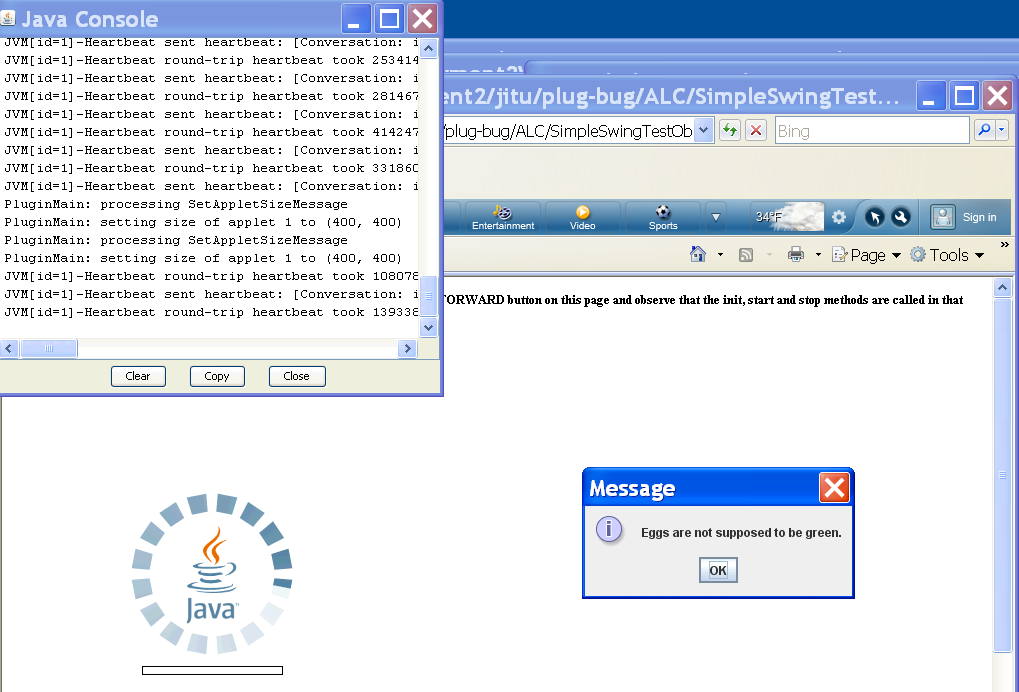1019x692 pixels.
Task: Open the Entertainment toolbar tab
Action: point(503,217)
